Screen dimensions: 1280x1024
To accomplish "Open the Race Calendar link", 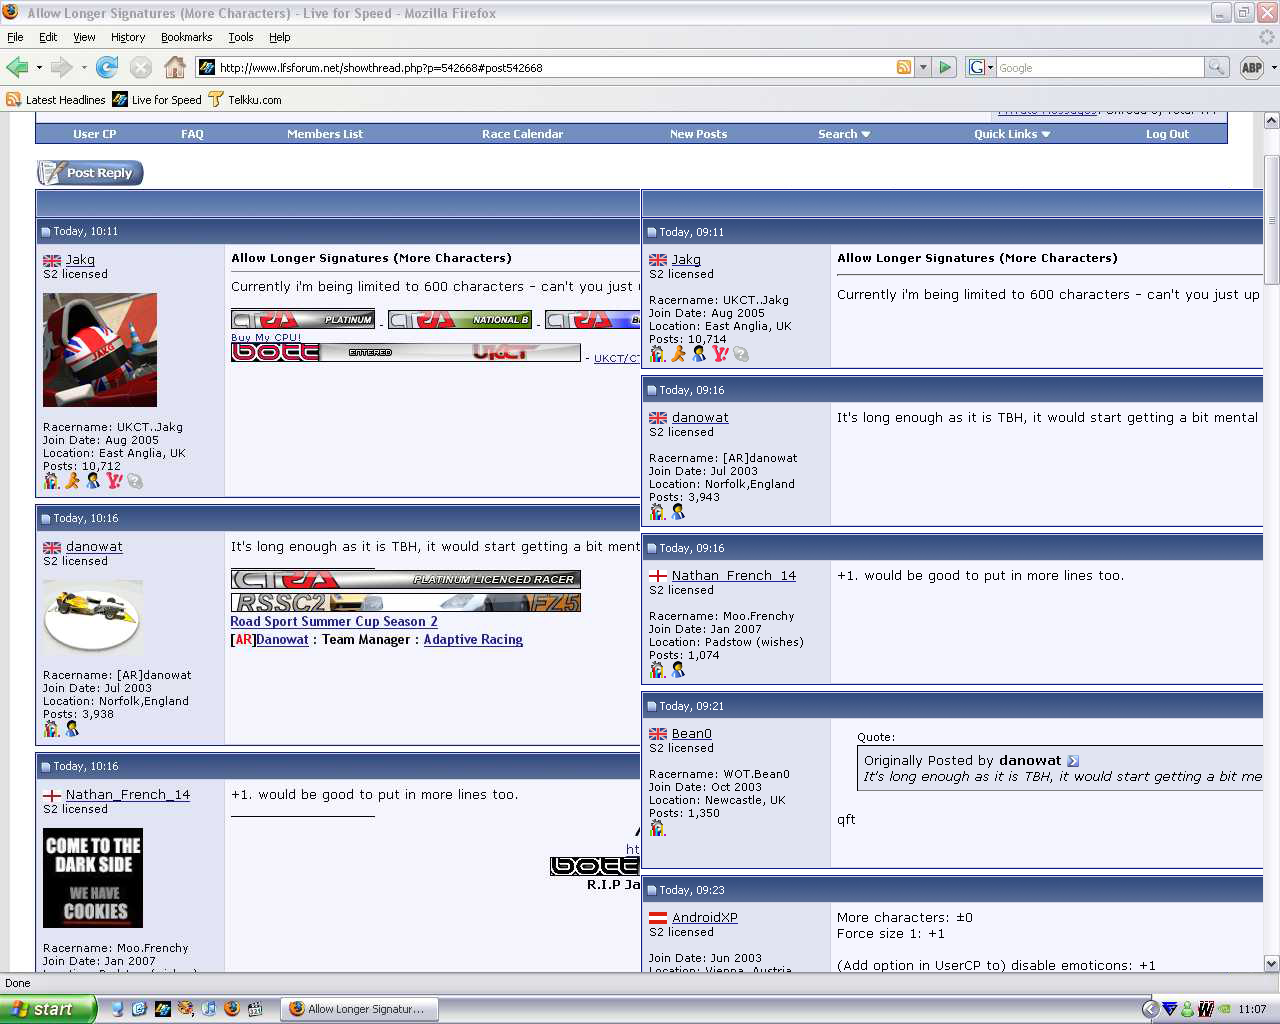I will click(522, 134).
